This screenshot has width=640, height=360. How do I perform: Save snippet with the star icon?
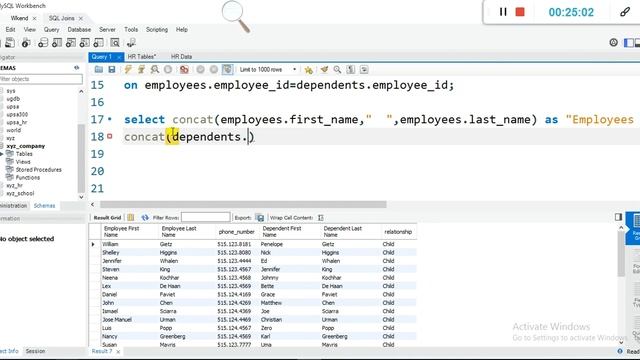309,70
